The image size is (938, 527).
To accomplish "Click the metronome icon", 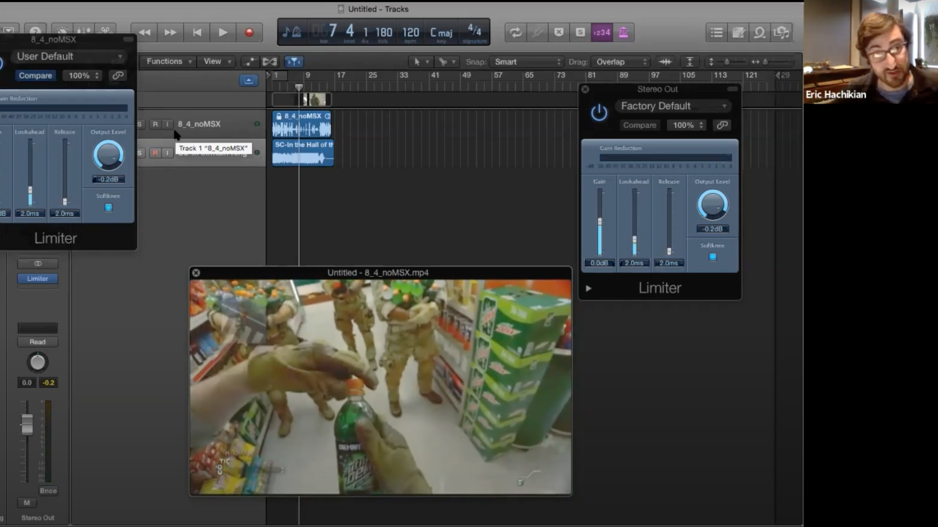I will tap(623, 33).
